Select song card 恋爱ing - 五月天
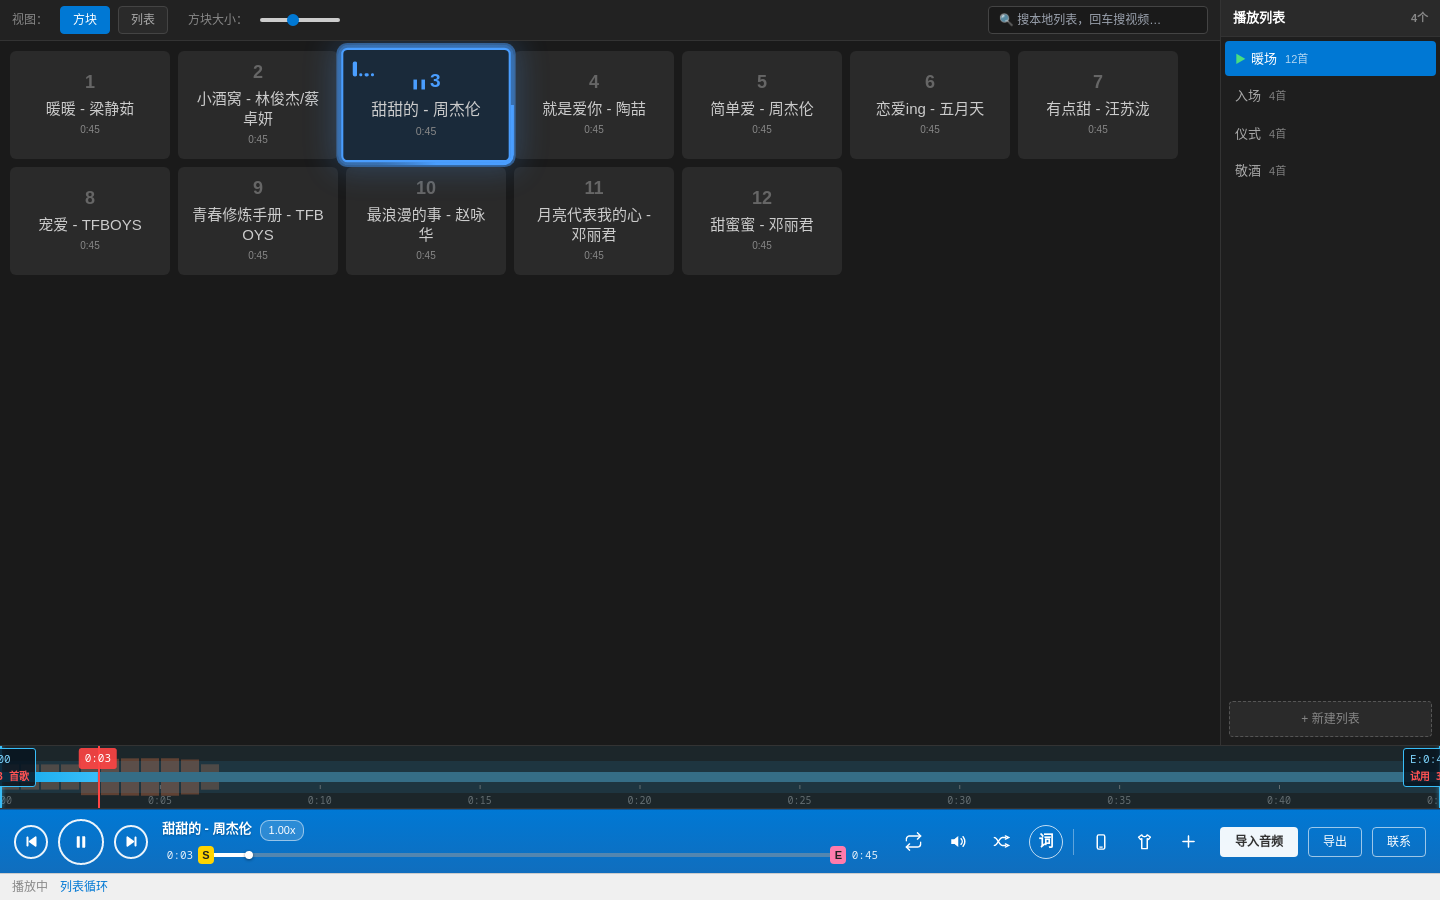1440x900 pixels. click(930, 105)
